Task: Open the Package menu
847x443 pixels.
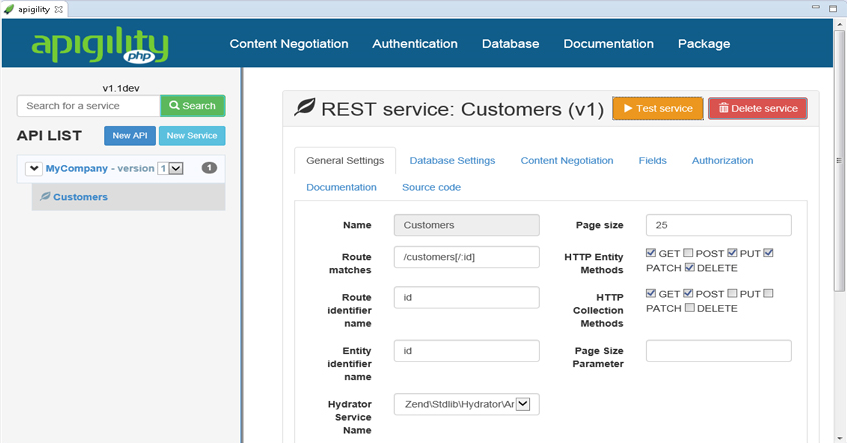Action: pyautogui.click(x=704, y=44)
